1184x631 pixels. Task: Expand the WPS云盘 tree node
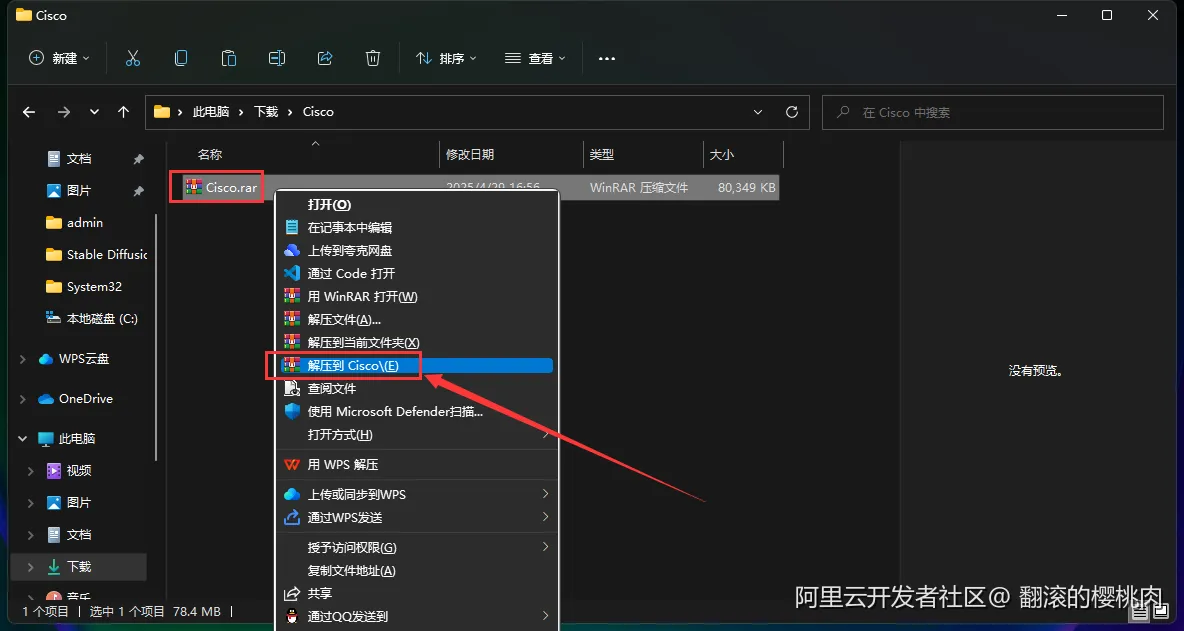[x=23, y=359]
